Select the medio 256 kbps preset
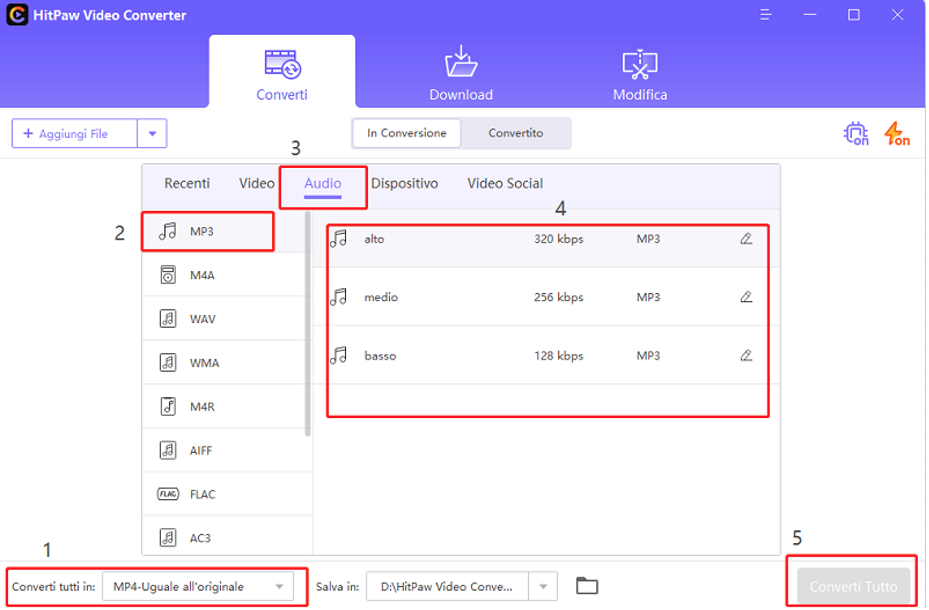Image resolution: width=929 pixels, height=610 pixels. pos(547,297)
